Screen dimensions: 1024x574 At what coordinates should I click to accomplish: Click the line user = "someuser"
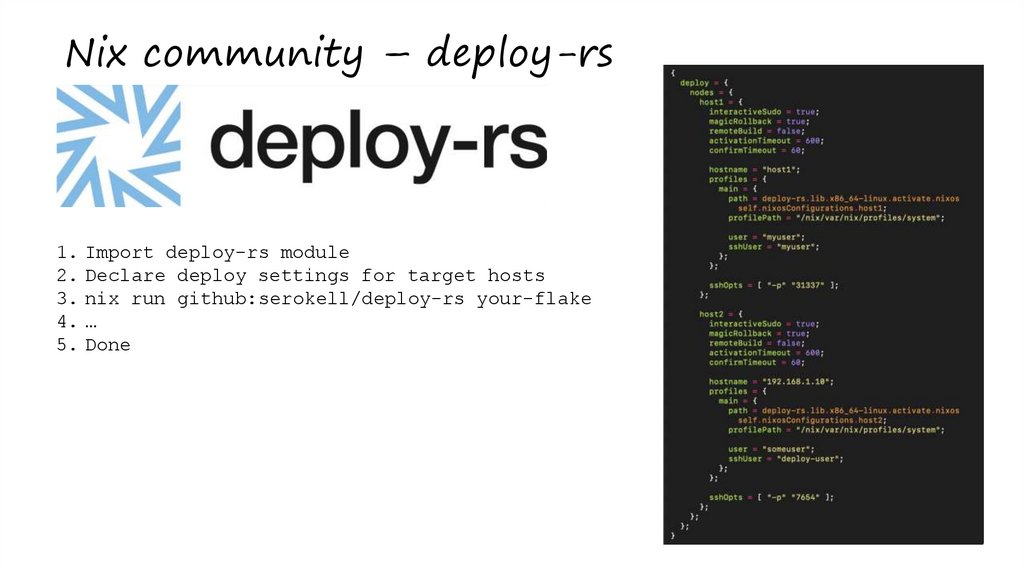click(771, 449)
